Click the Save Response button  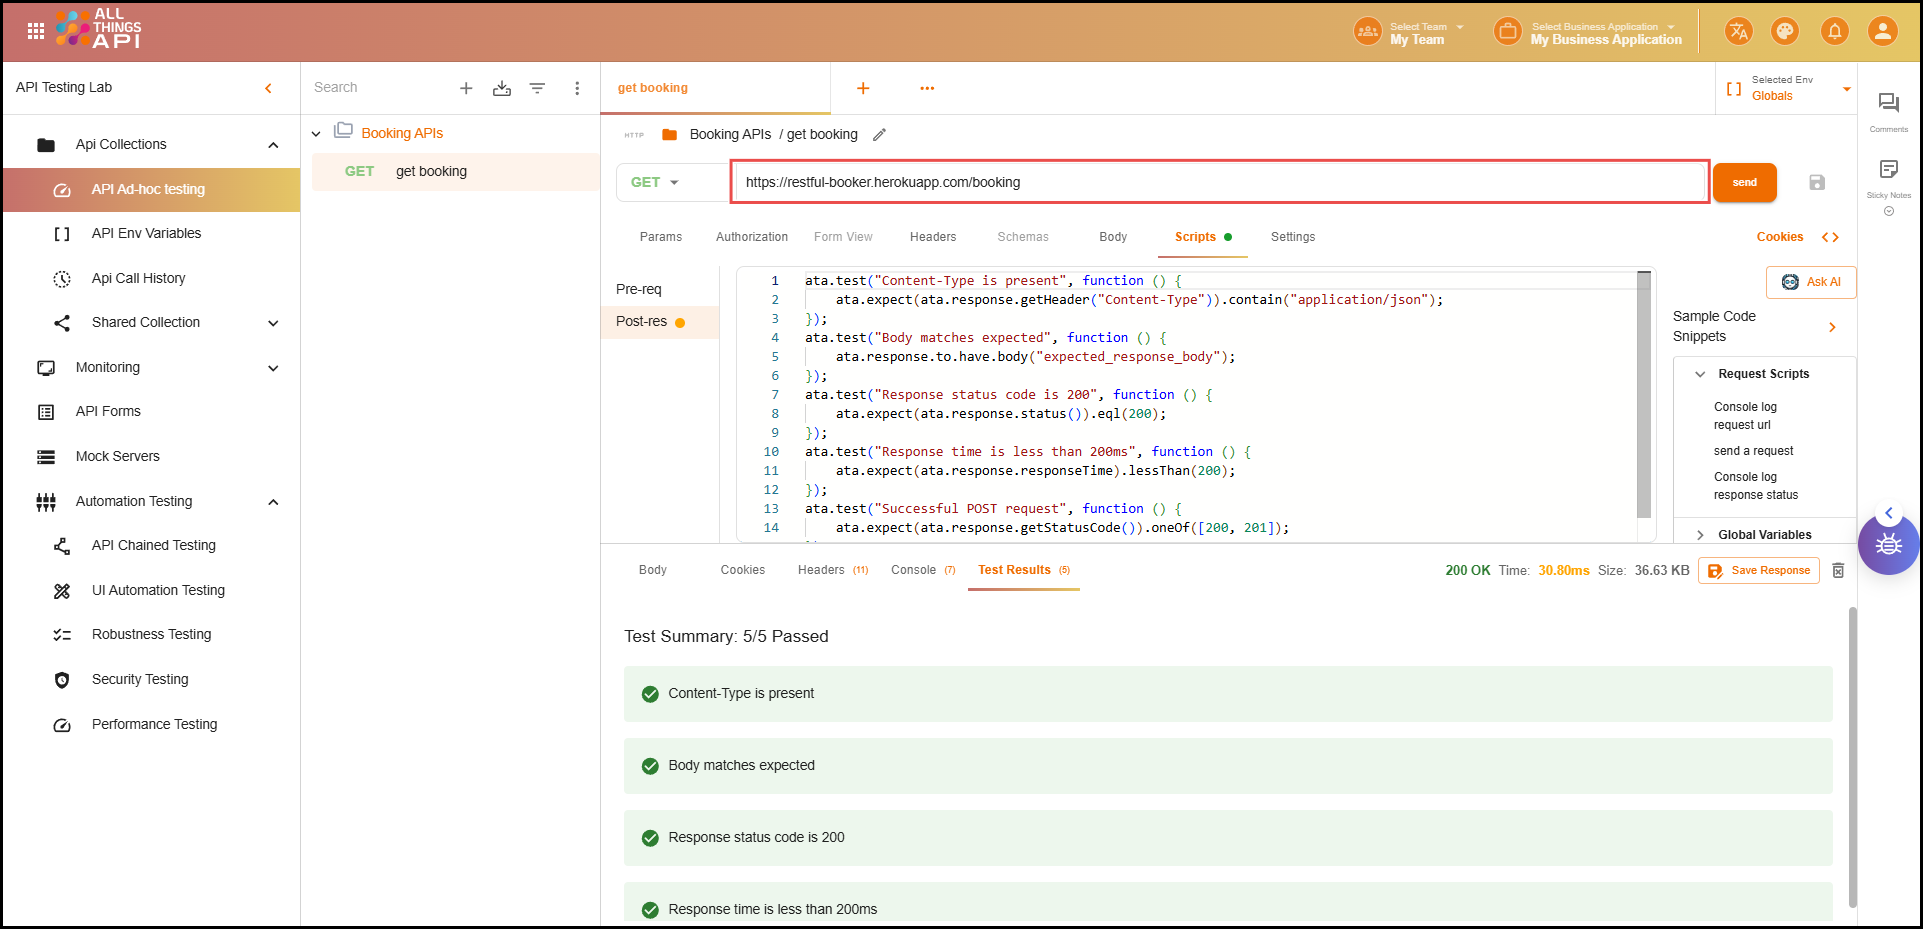[x=1758, y=570]
